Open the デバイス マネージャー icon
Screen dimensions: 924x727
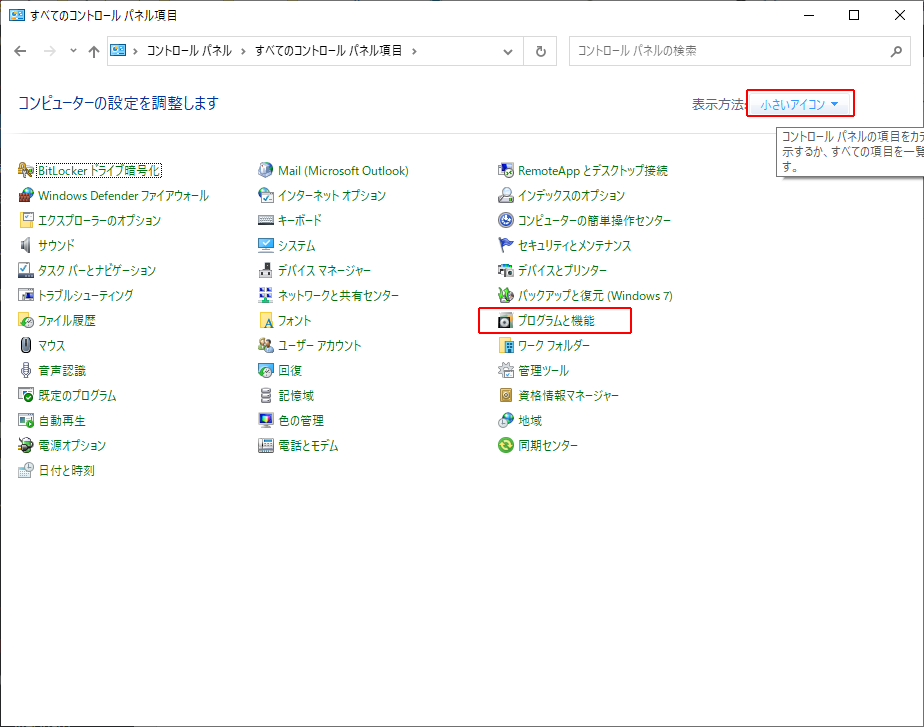[x=266, y=271]
